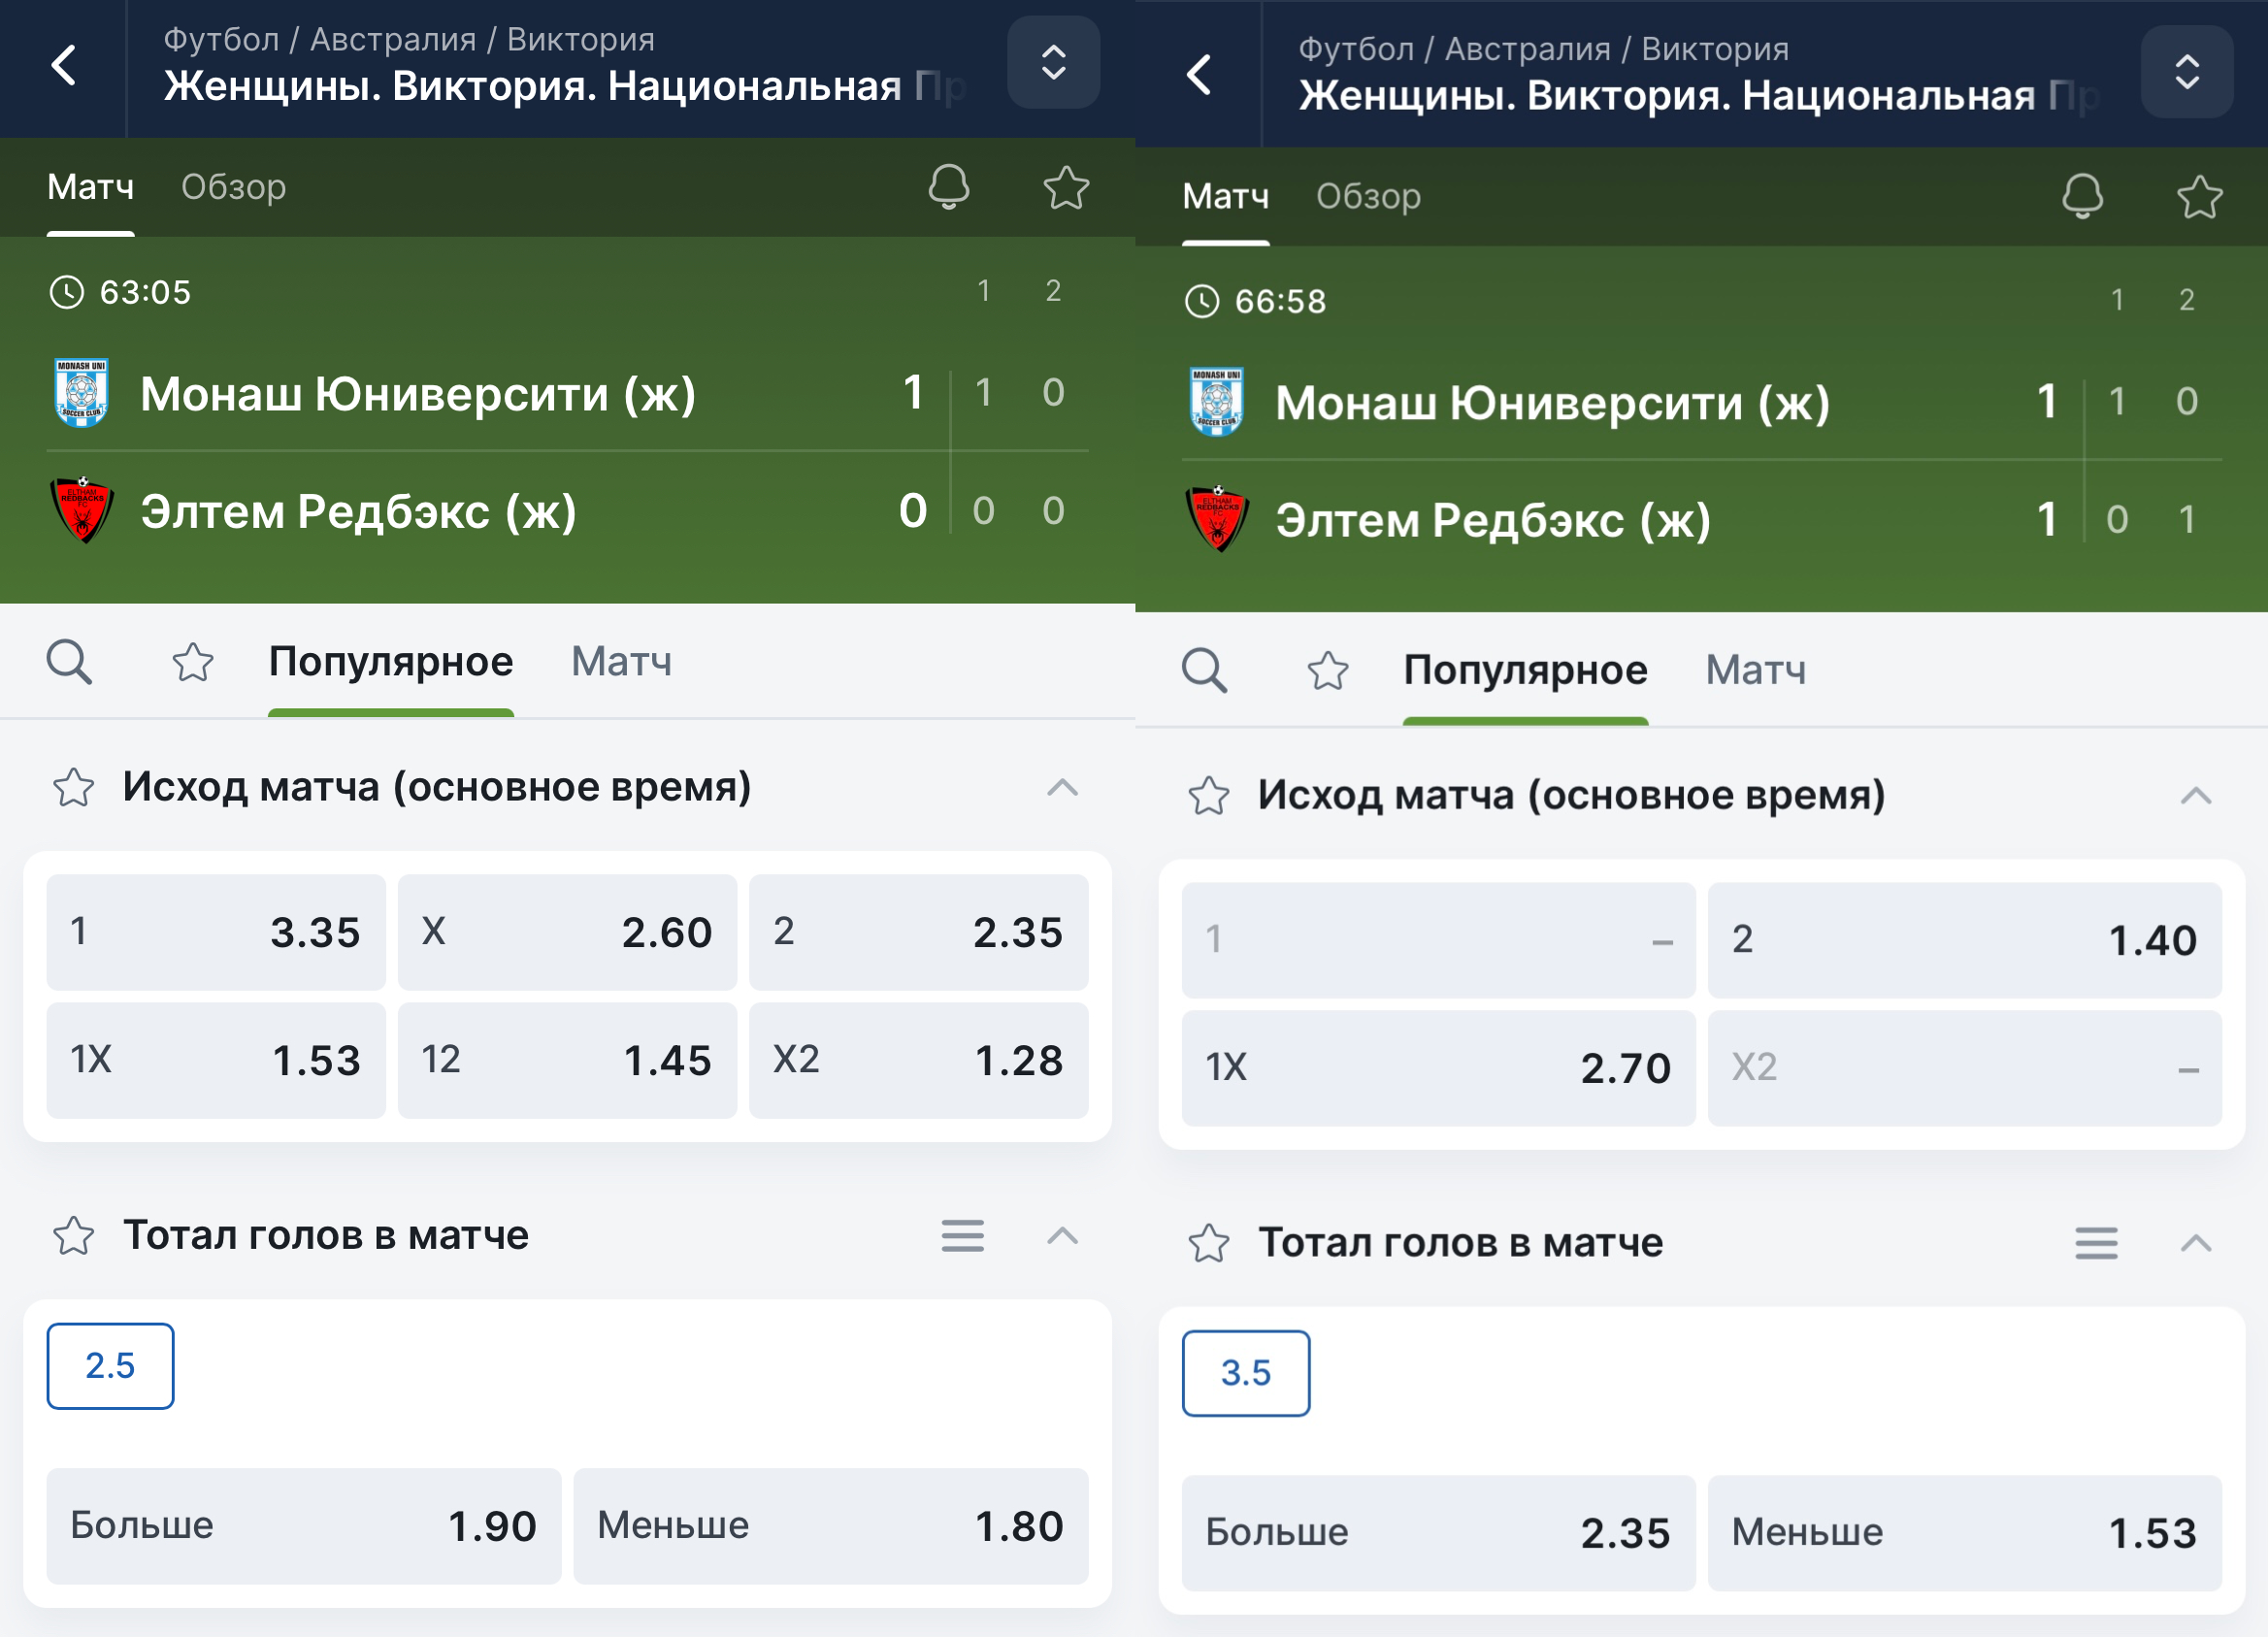Select the 3.5 total line chip
2268x1637 pixels.
(1246, 1373)
